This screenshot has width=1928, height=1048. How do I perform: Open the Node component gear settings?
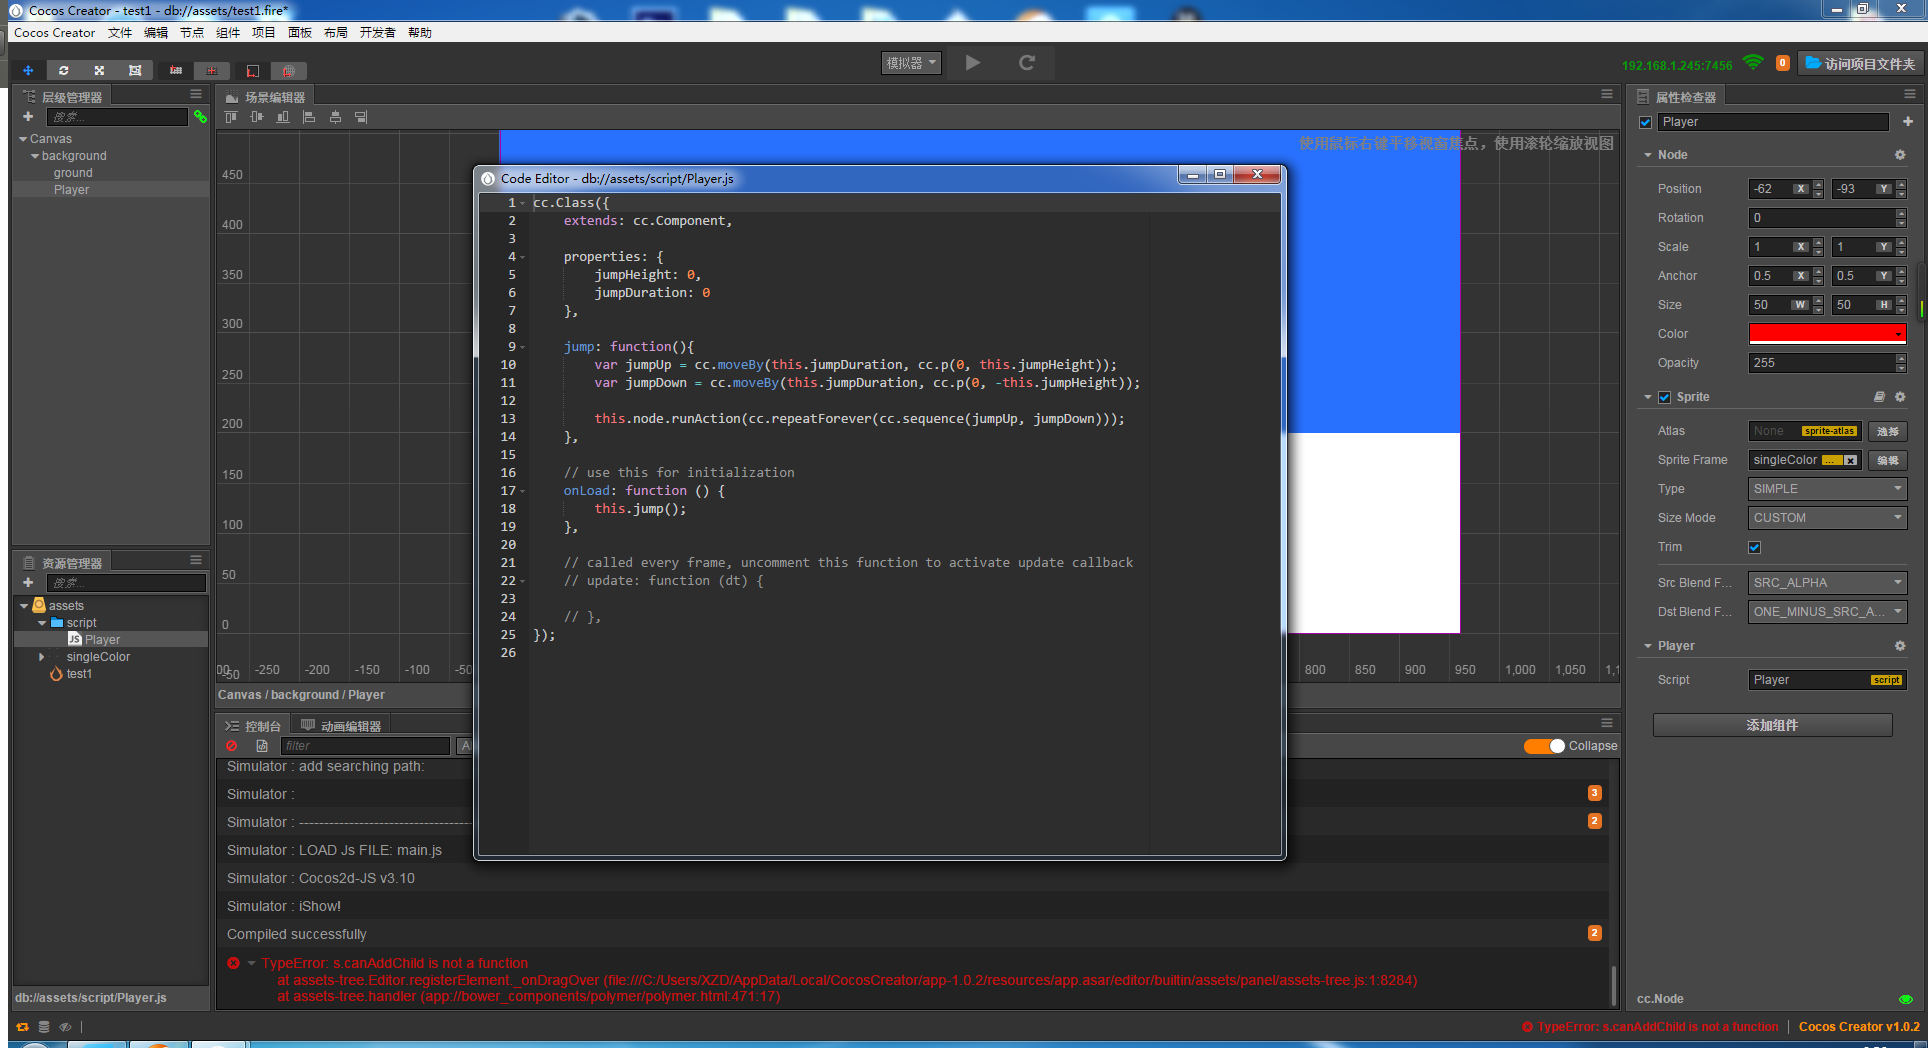click(x=1900, y=155)
